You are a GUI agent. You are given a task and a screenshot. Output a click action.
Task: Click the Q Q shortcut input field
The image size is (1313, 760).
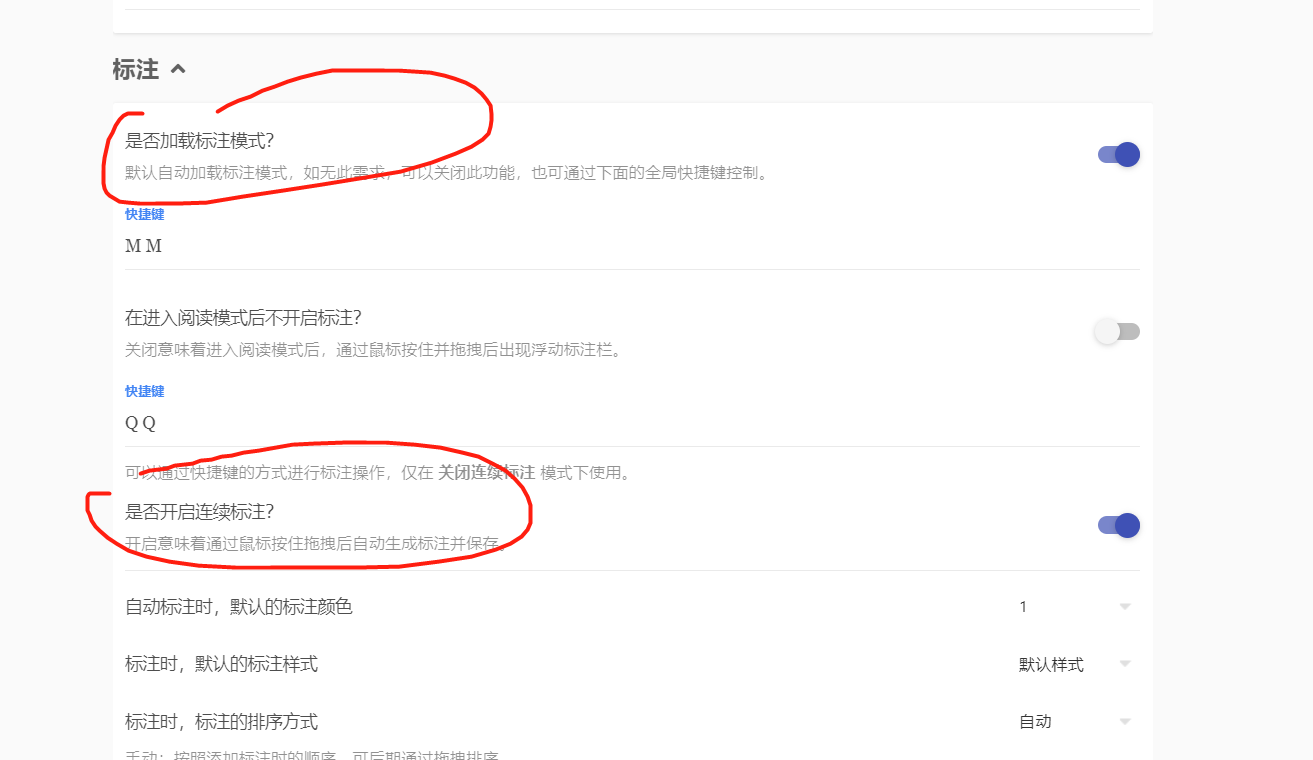tap(632, 423)
